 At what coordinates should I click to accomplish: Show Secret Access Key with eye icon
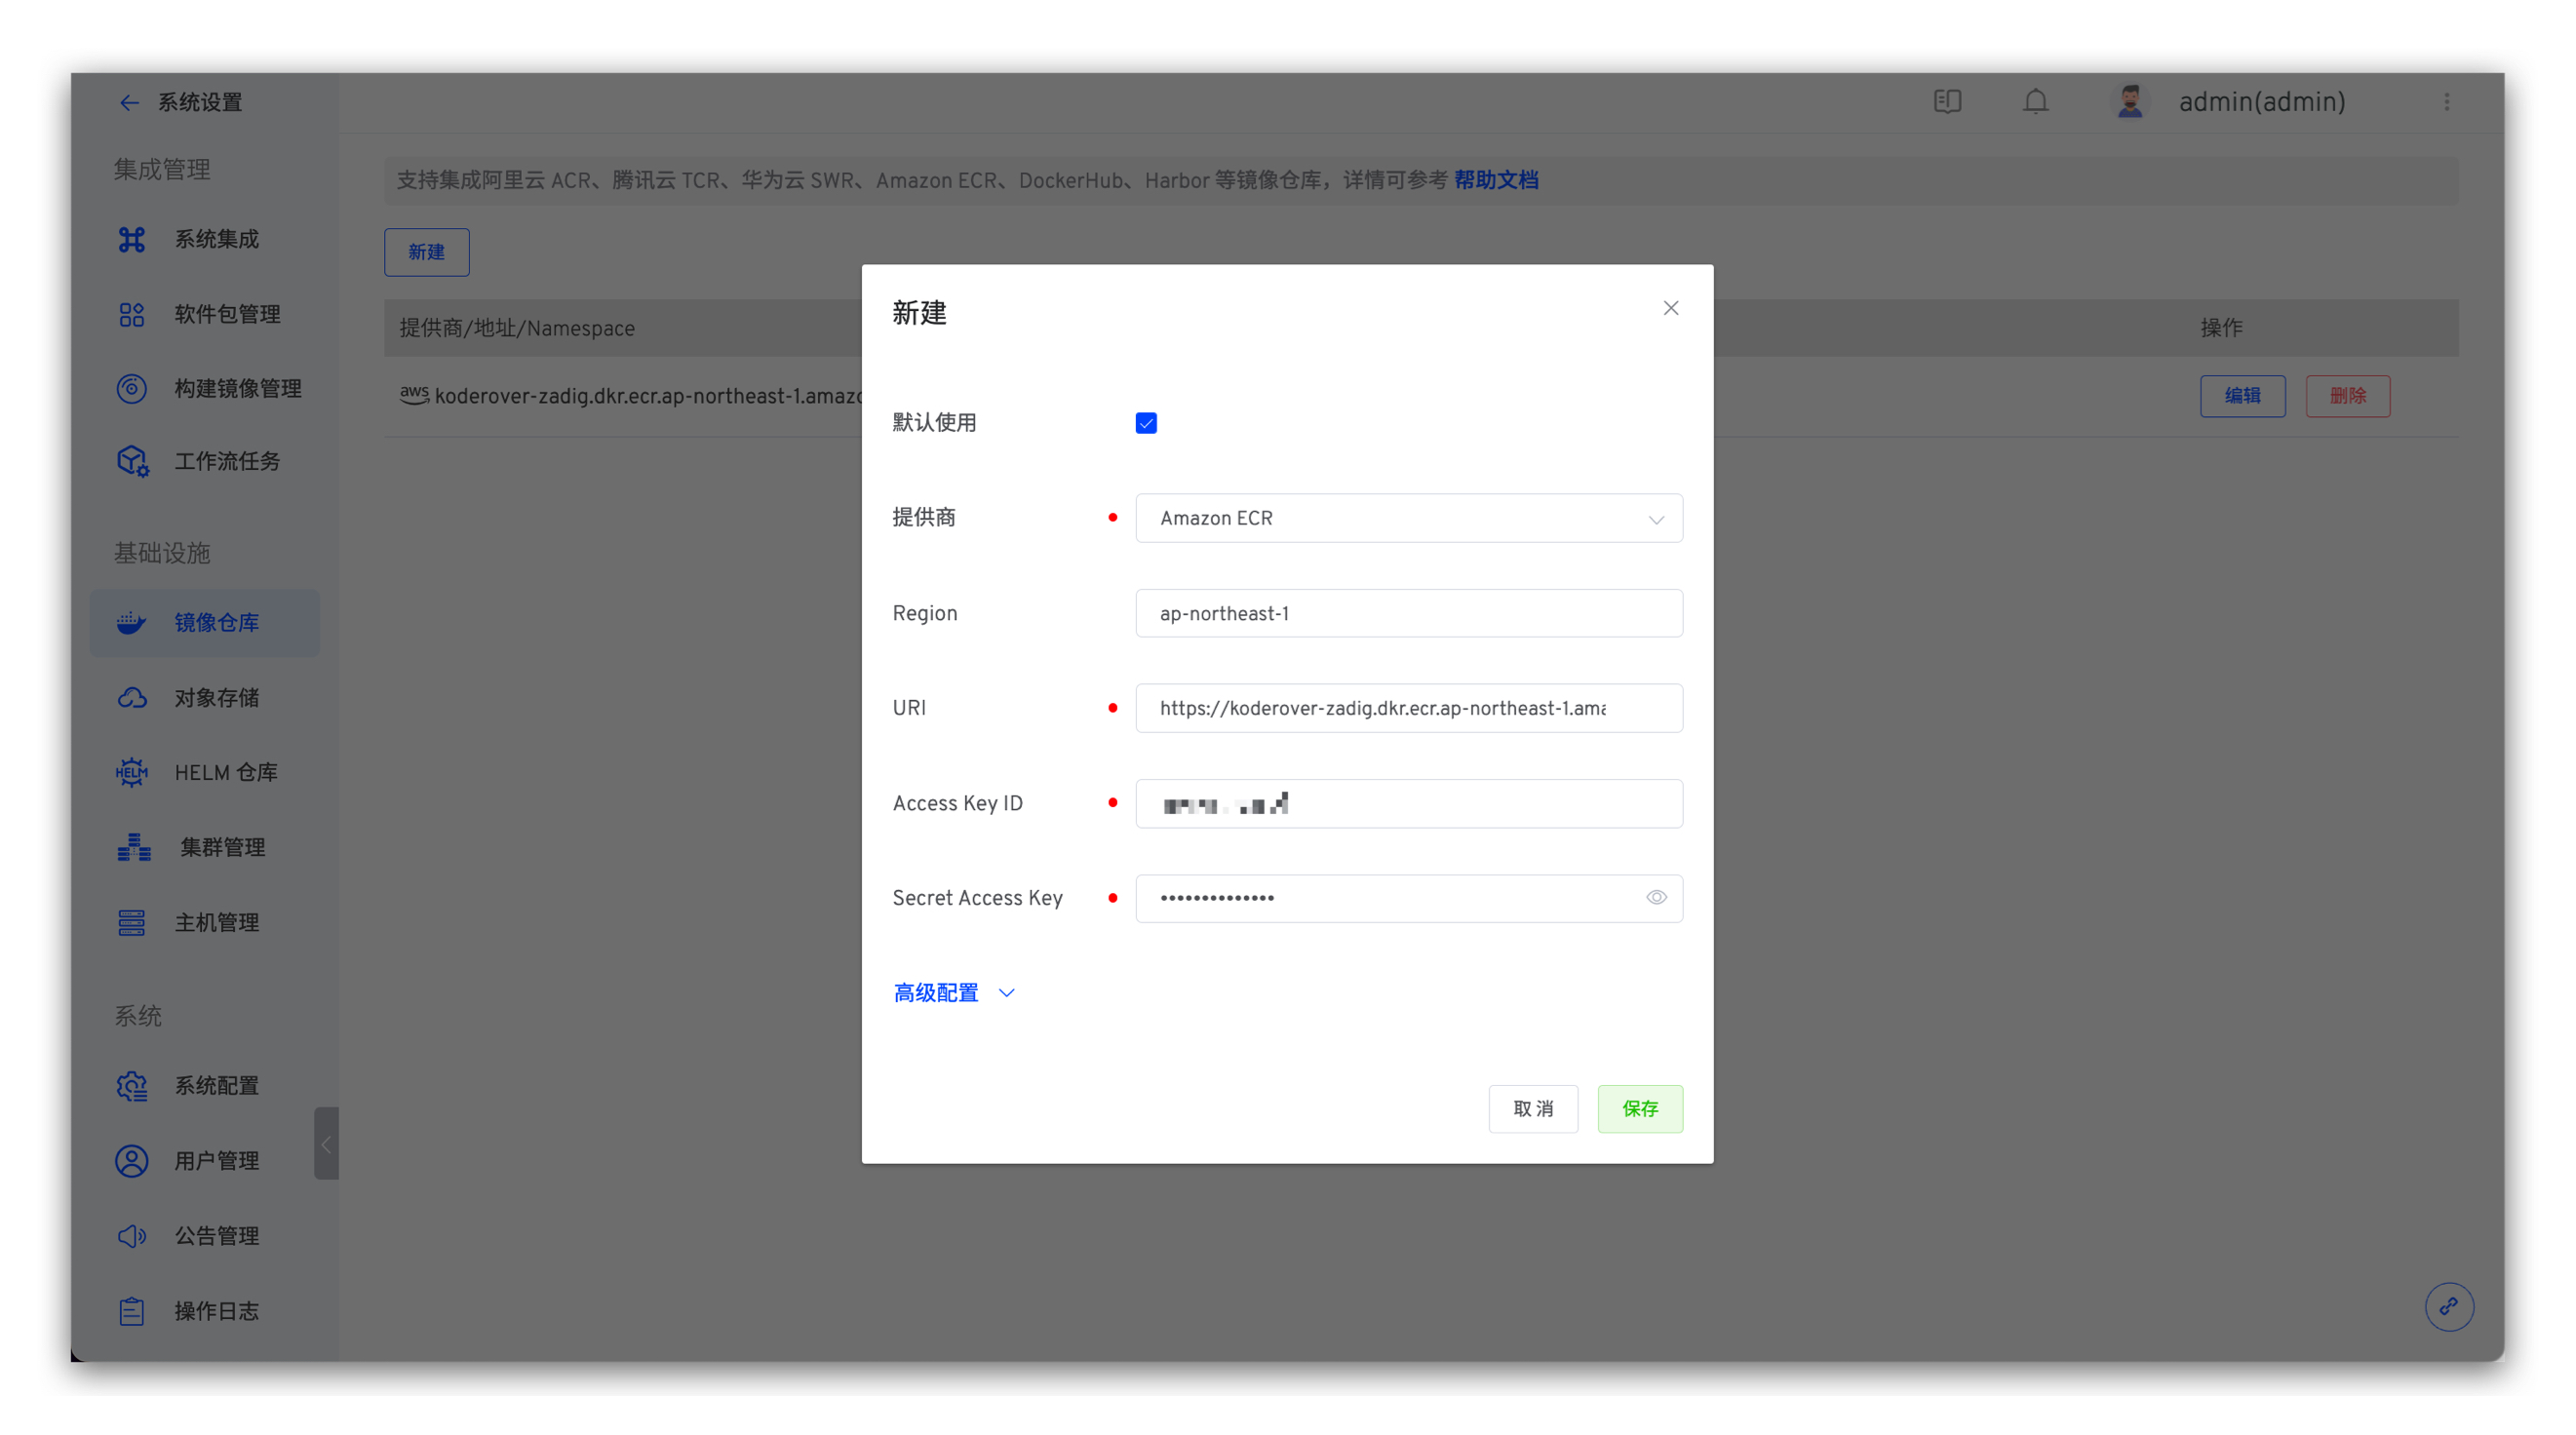(x=1656, y=897)
